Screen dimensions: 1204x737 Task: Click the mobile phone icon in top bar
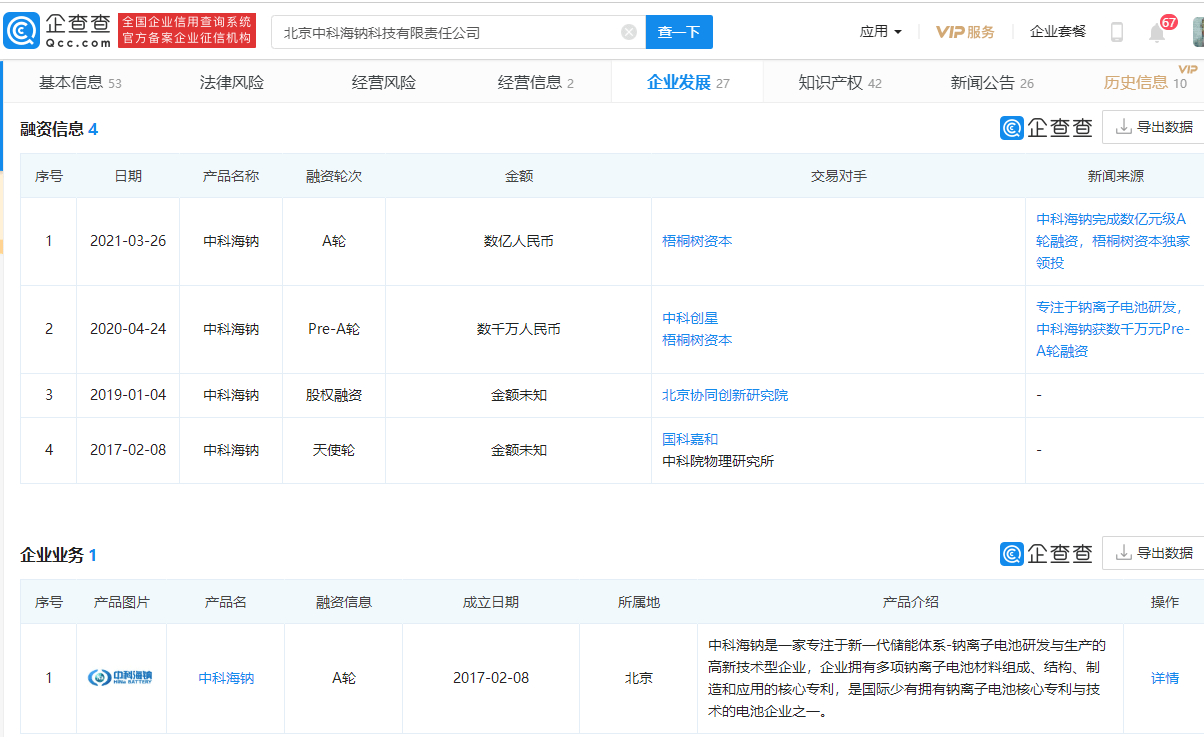coord(1117,31)
